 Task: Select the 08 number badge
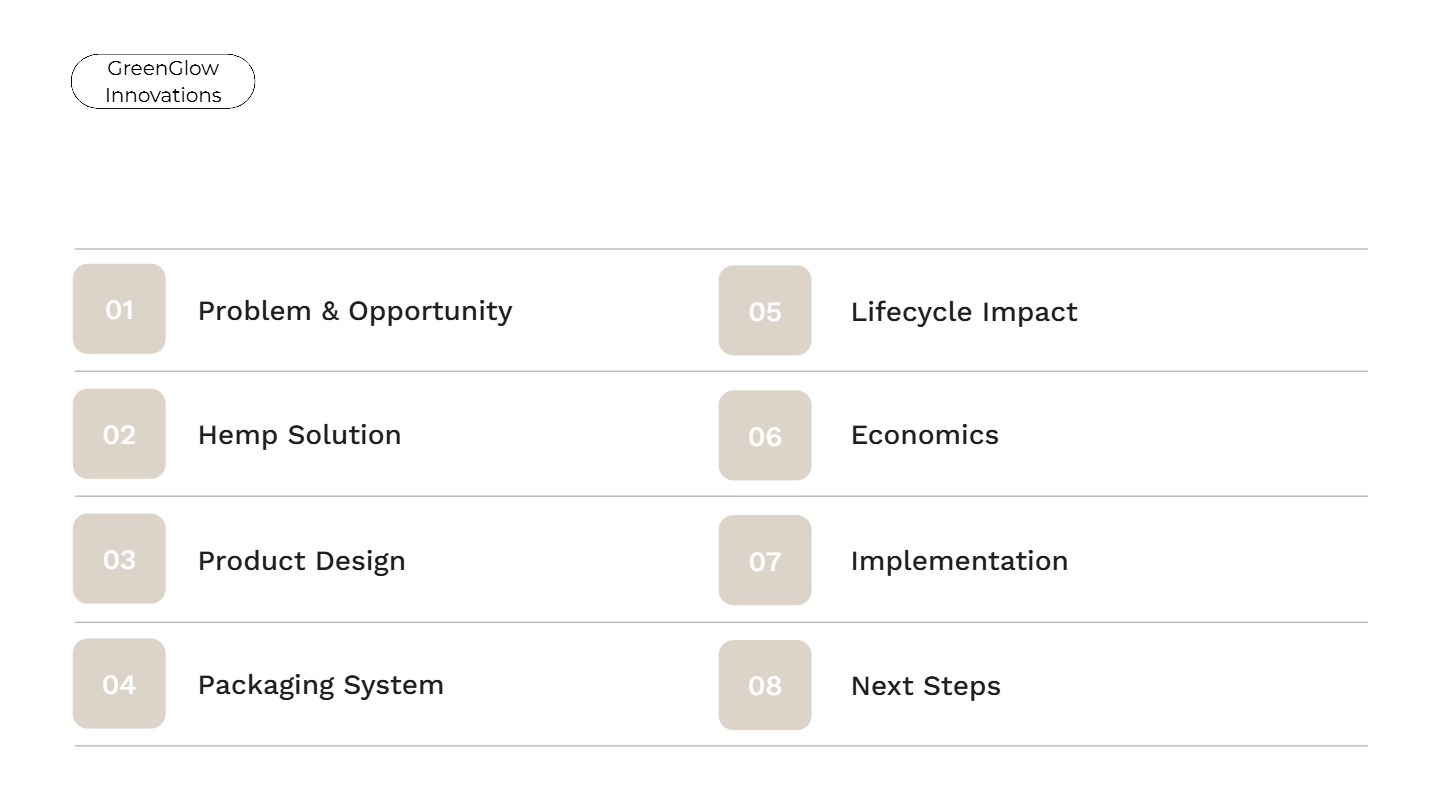pyautogui.click(x=765, y=685)
